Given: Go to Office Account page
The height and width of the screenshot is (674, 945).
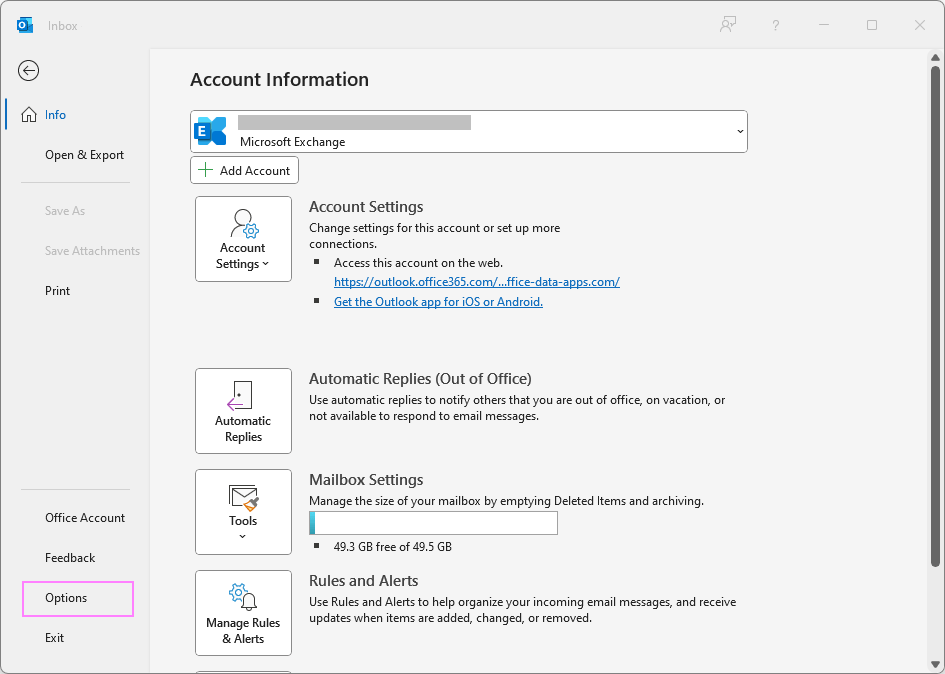Looking at the screenshot, I should pyautogui.click(x=85, y=518).
